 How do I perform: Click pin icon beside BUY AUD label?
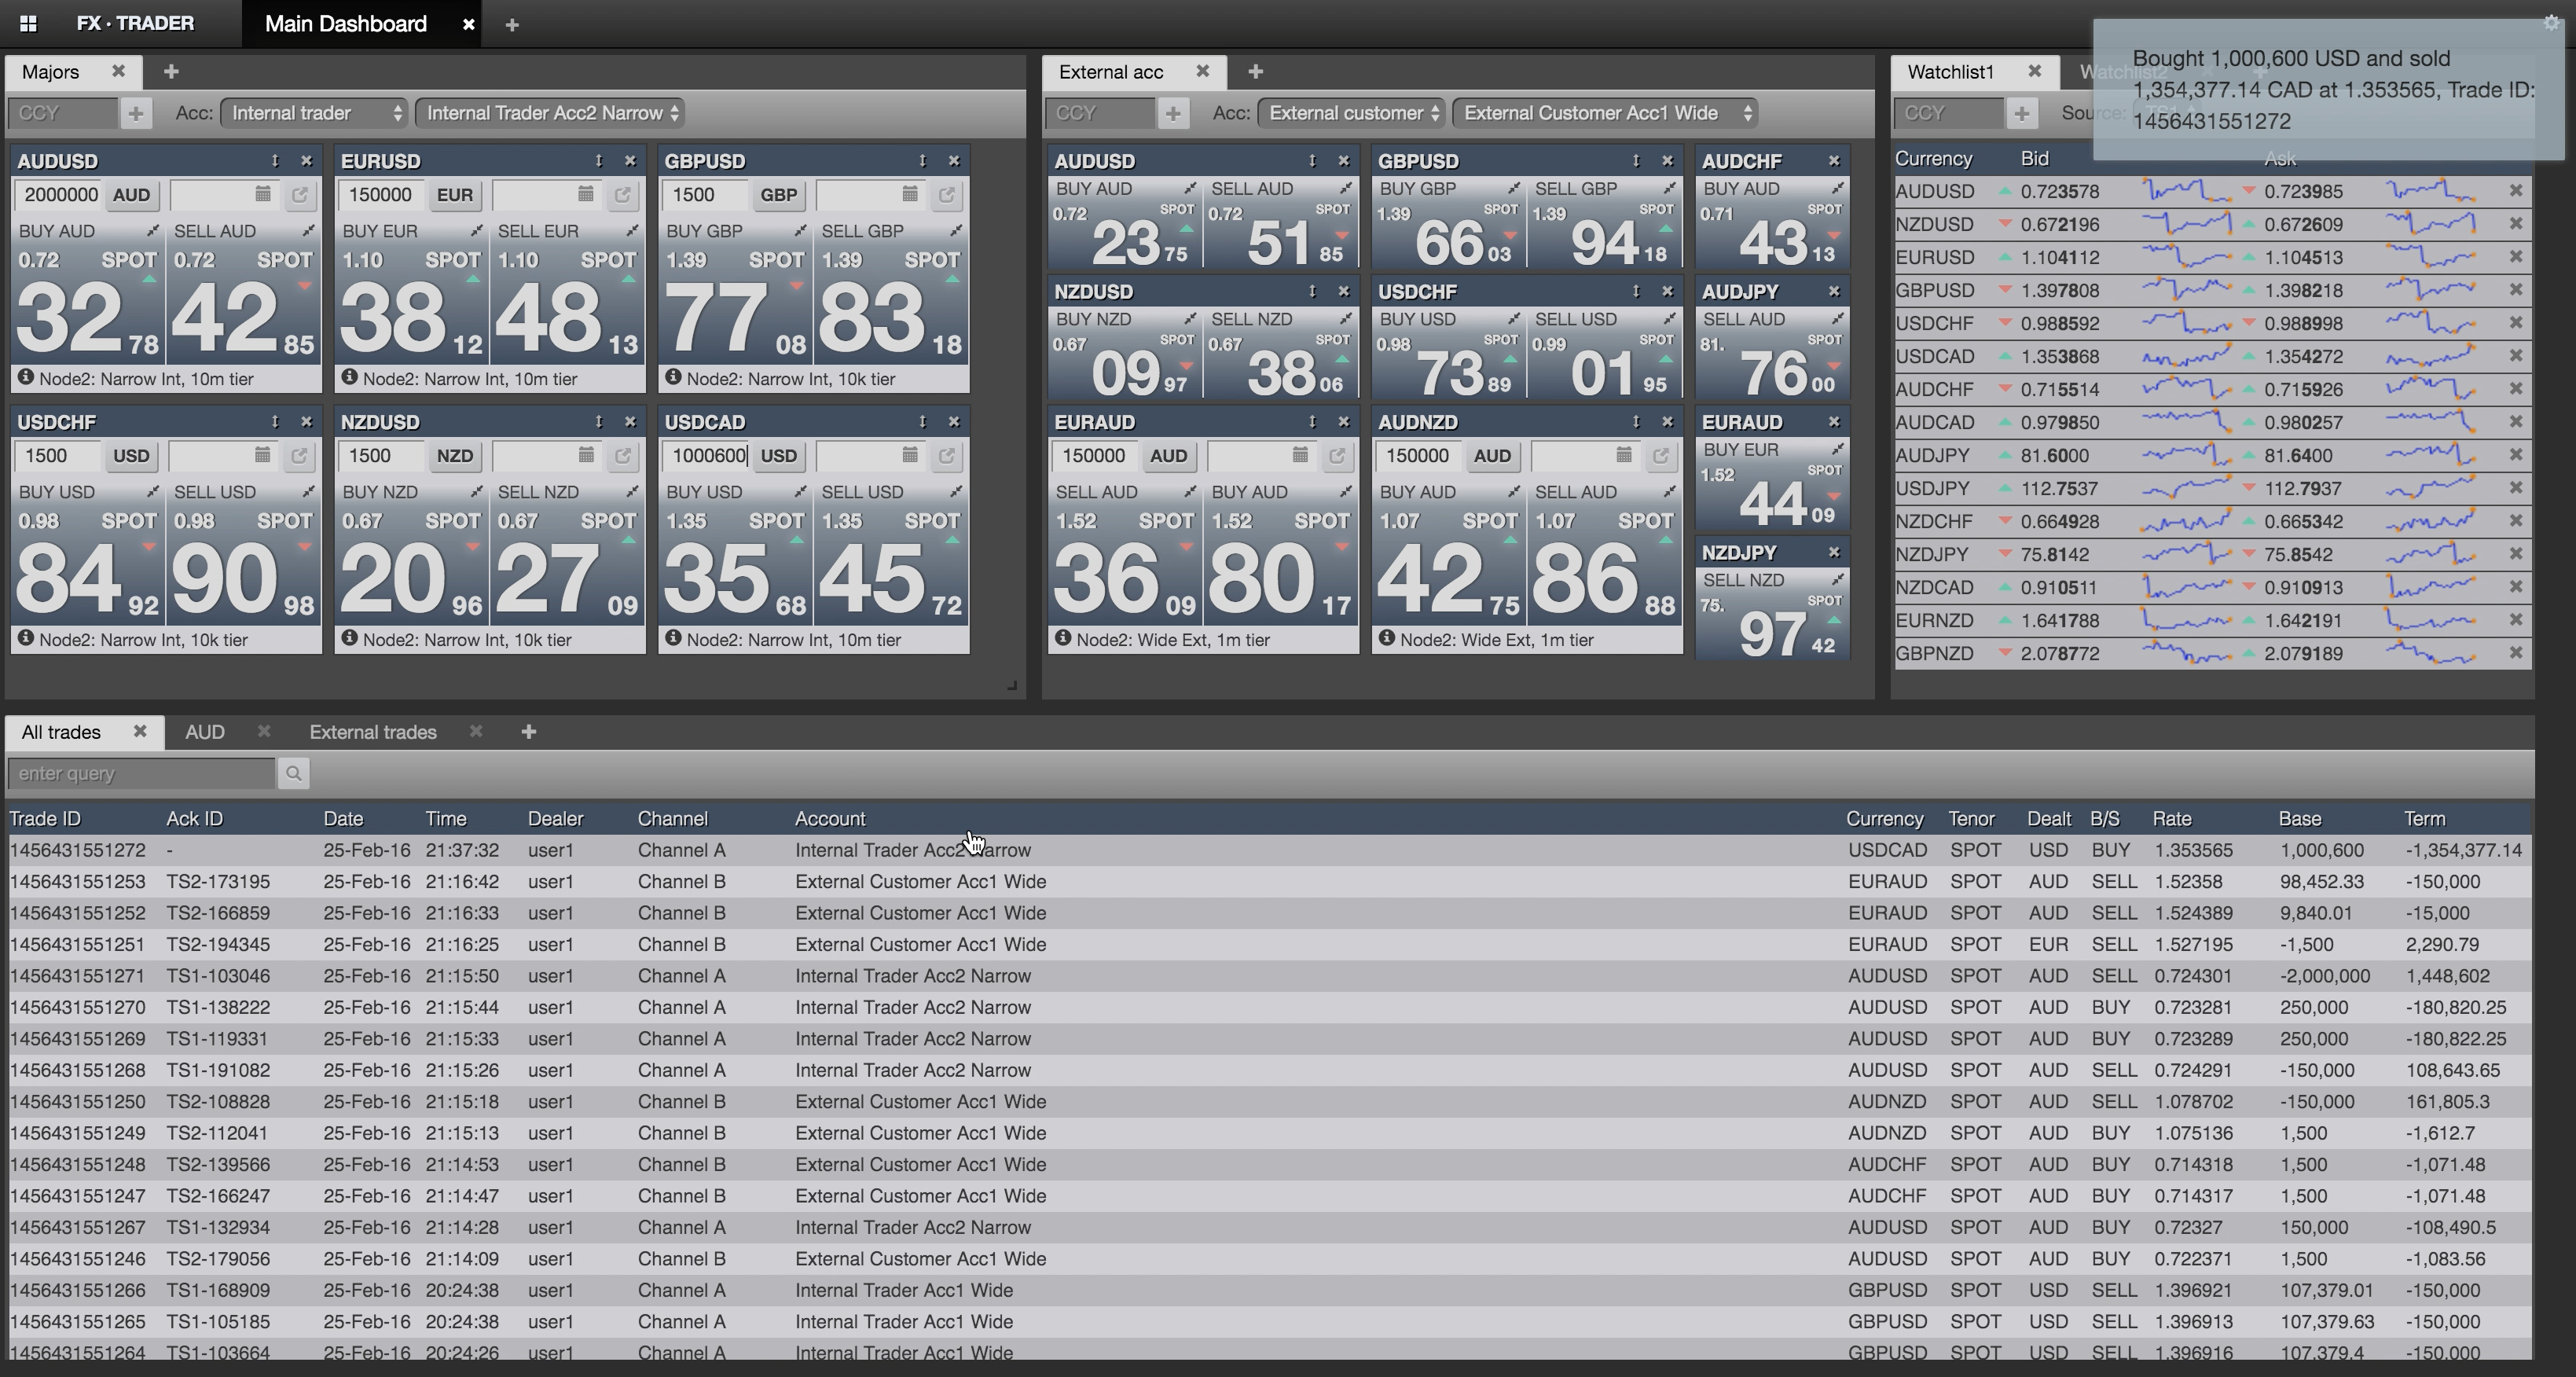pos(153,231)
